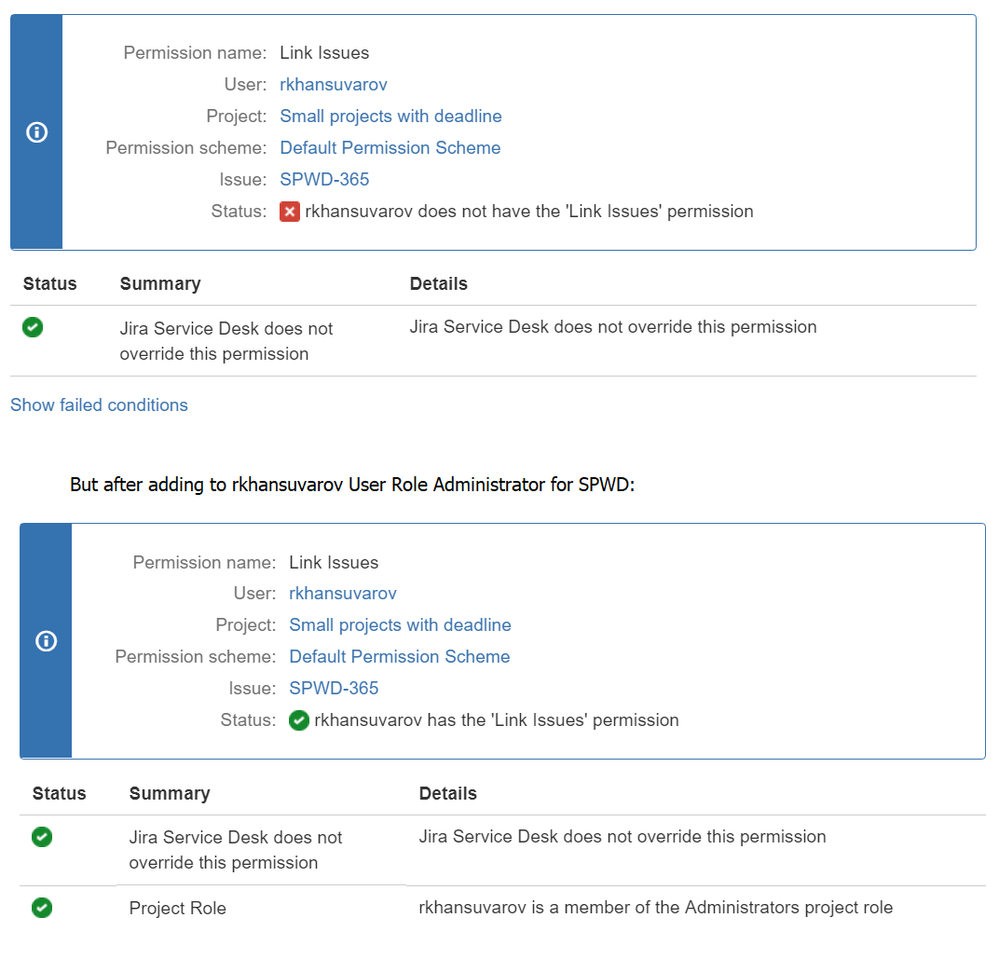Click the red X status icon for Link Issues
Image resolution: width=999 pixels, height=973 pixels.
click(x=290, y=212)
